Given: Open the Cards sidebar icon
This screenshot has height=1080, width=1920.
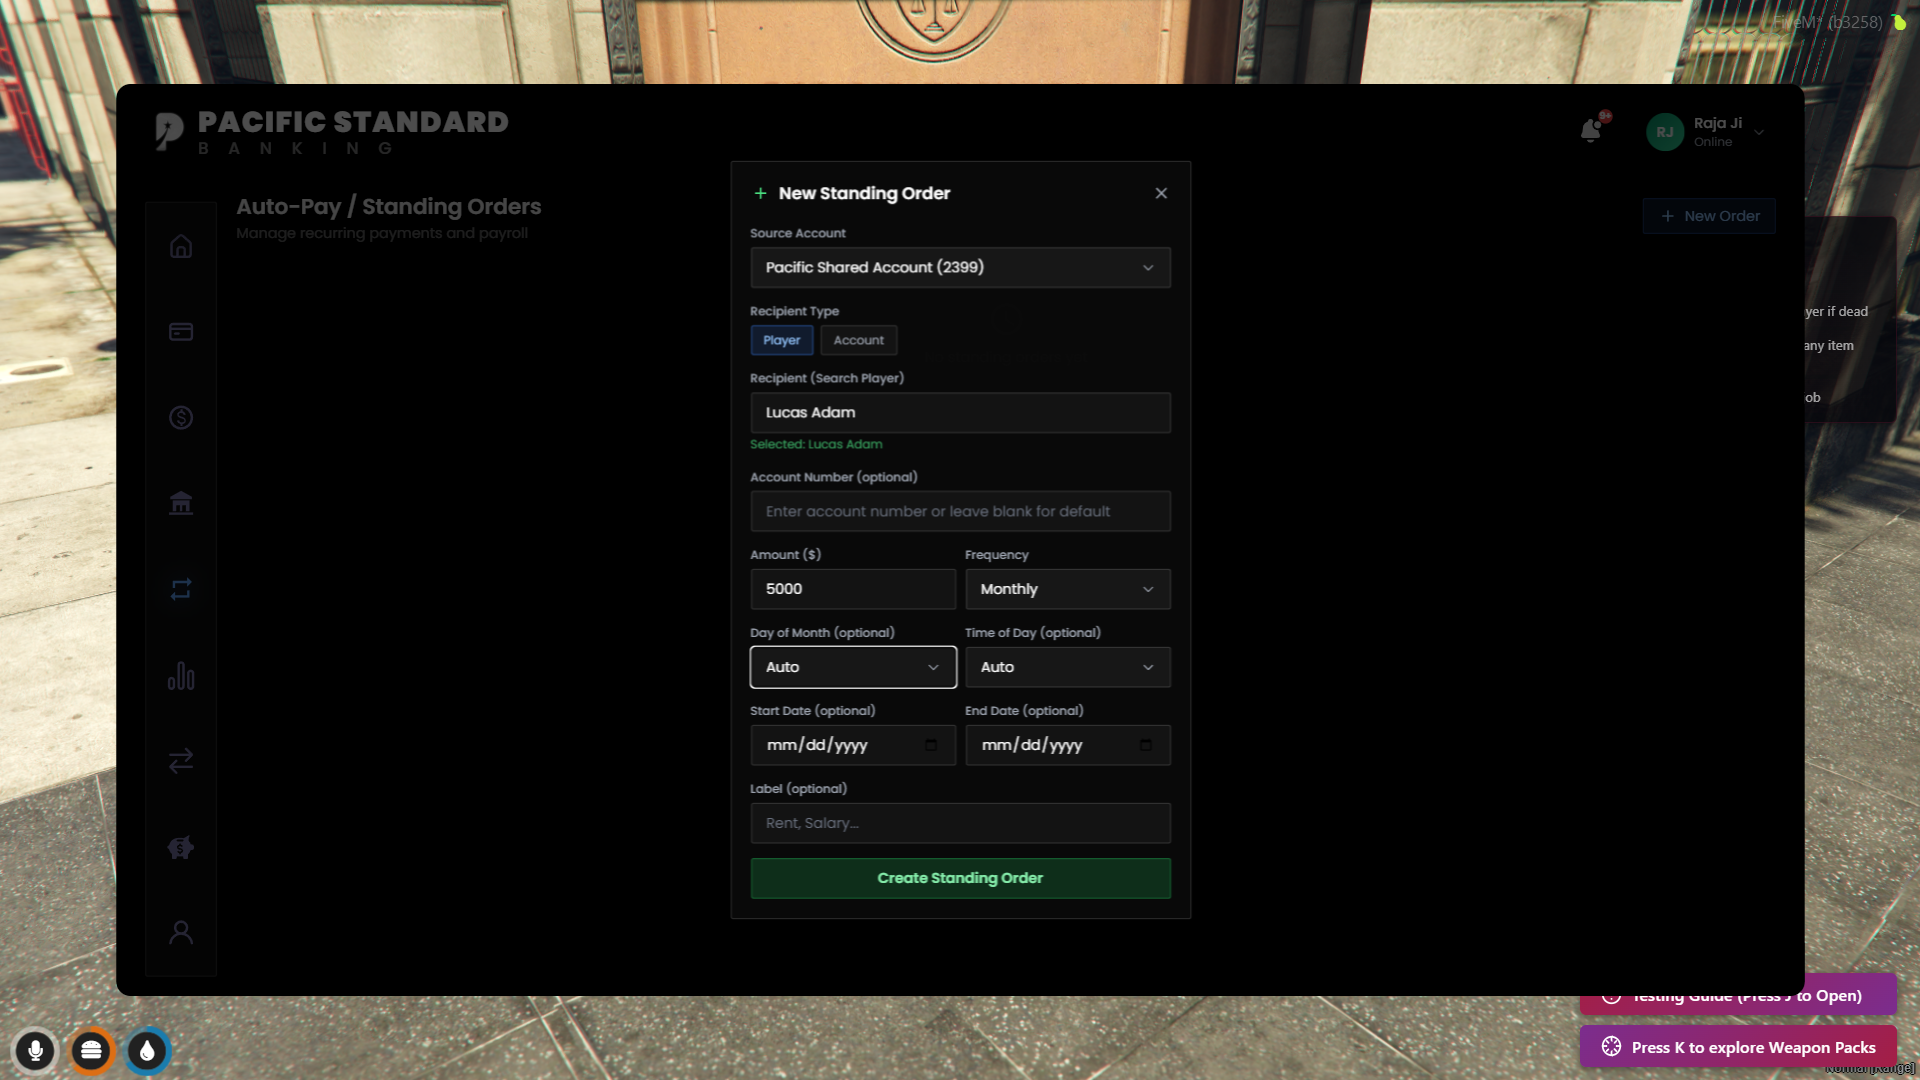Looking at the screenshot, I should [181, 332].
